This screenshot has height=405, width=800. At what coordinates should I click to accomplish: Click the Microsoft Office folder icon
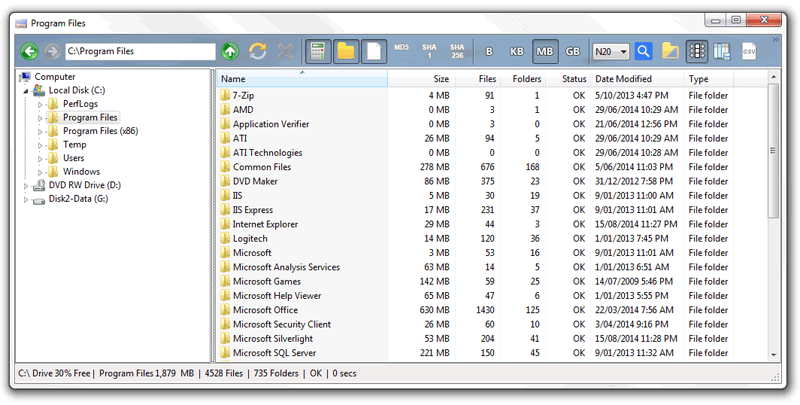226,310
